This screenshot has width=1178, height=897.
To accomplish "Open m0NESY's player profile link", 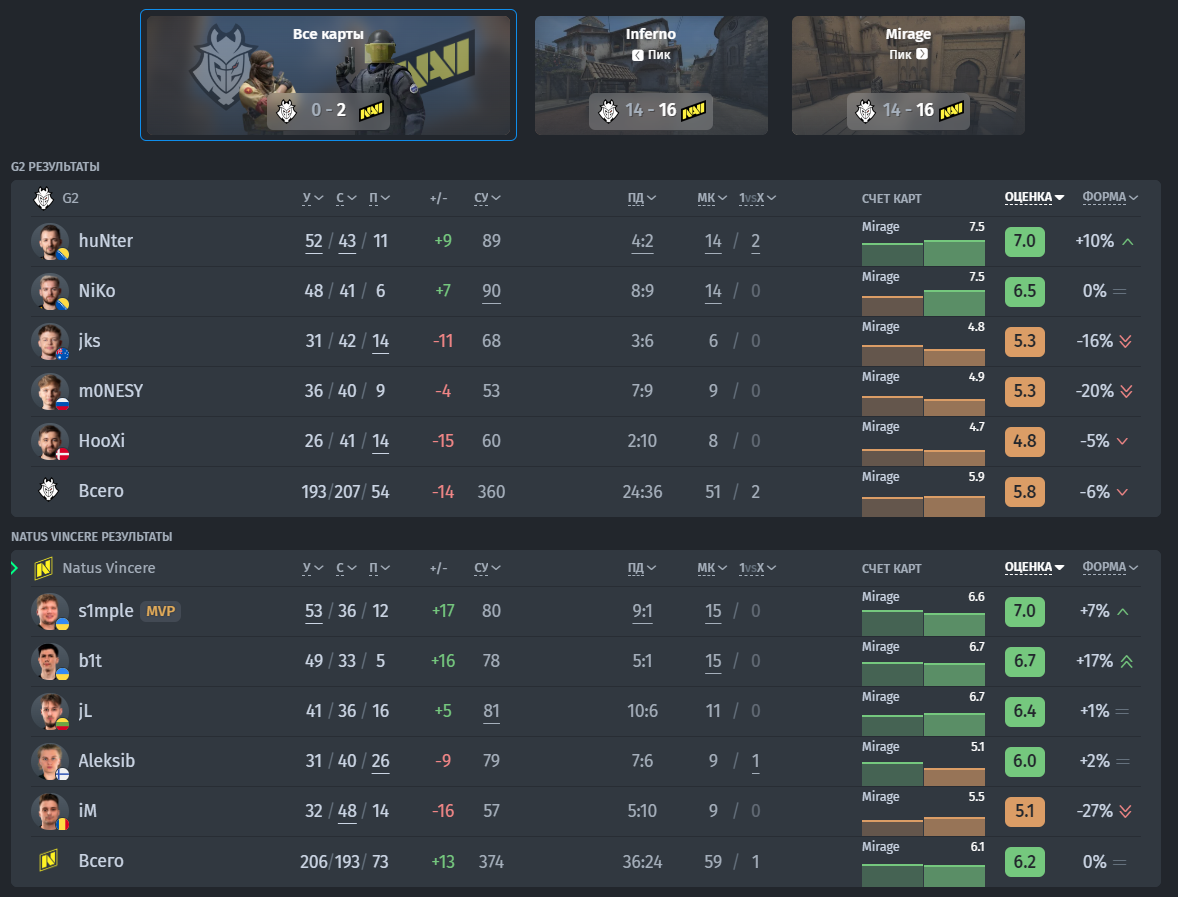I will (x=110, y=391).
